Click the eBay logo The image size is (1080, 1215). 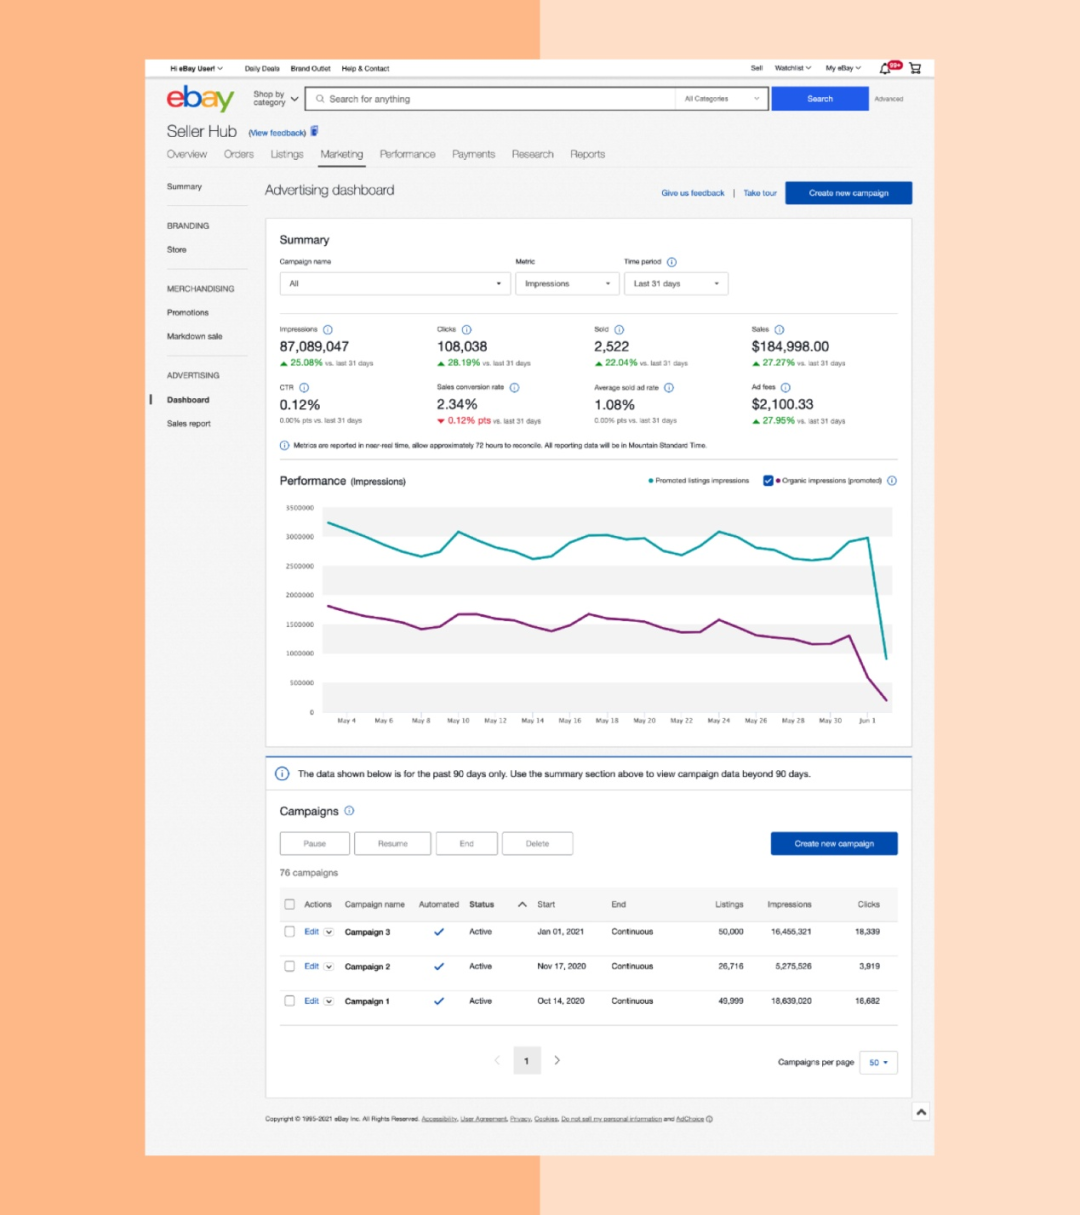200,98
